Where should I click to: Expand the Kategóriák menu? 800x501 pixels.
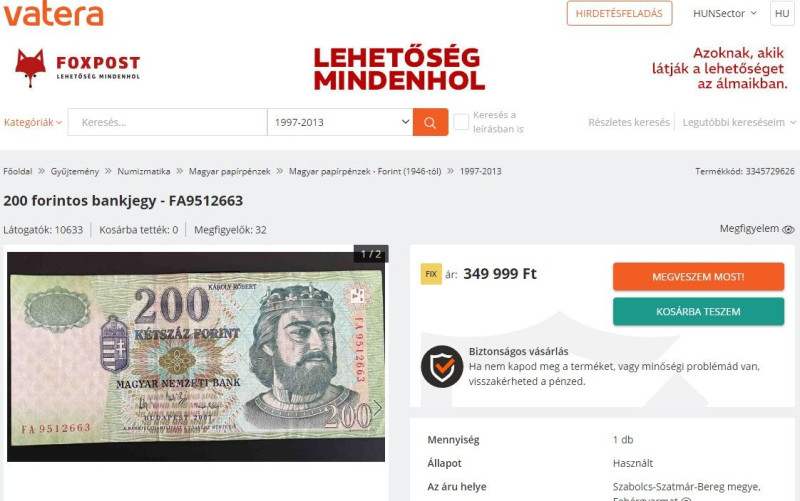[x=33, y=122]
